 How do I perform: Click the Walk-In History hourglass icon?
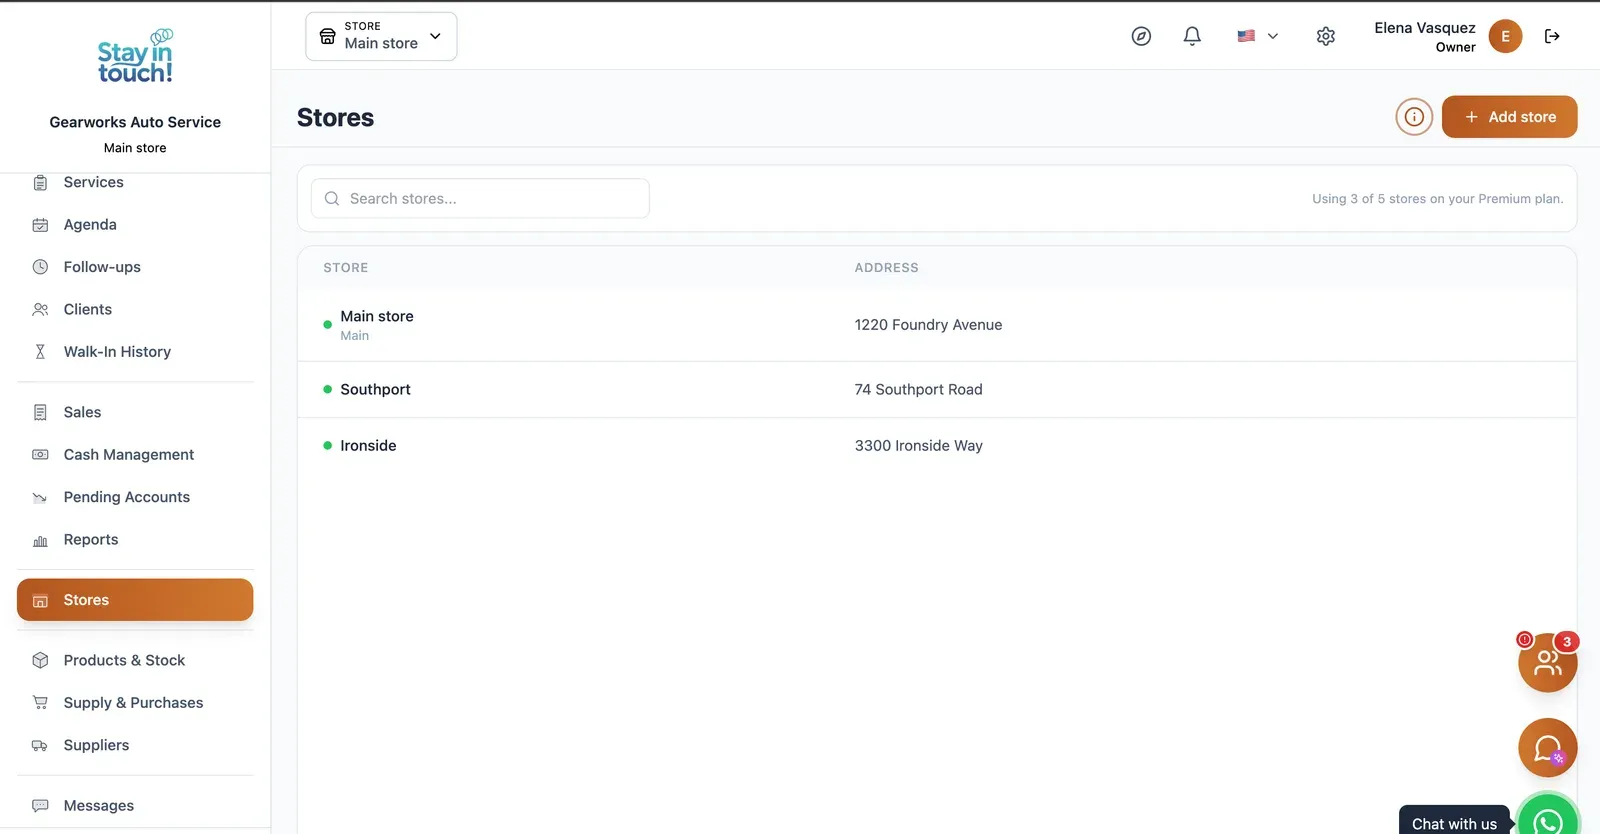[40, 352]
